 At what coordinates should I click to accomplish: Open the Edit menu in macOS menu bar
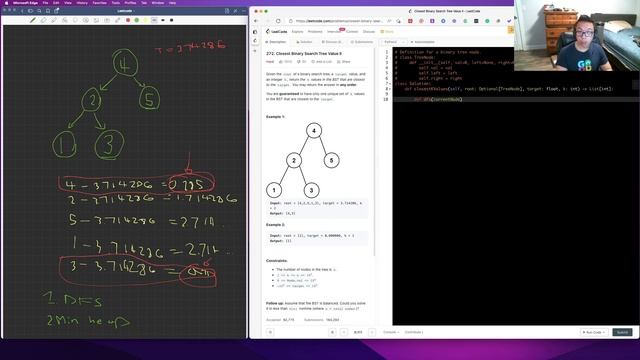click(56, 2)
